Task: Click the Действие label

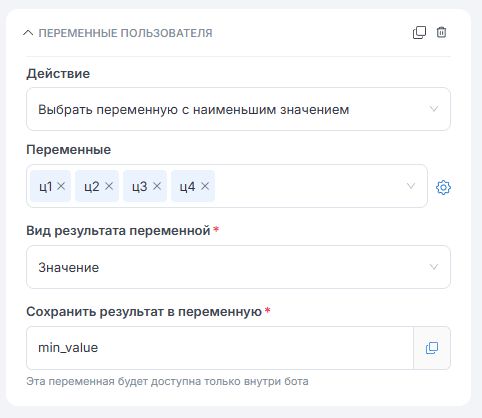Action: 58,74
